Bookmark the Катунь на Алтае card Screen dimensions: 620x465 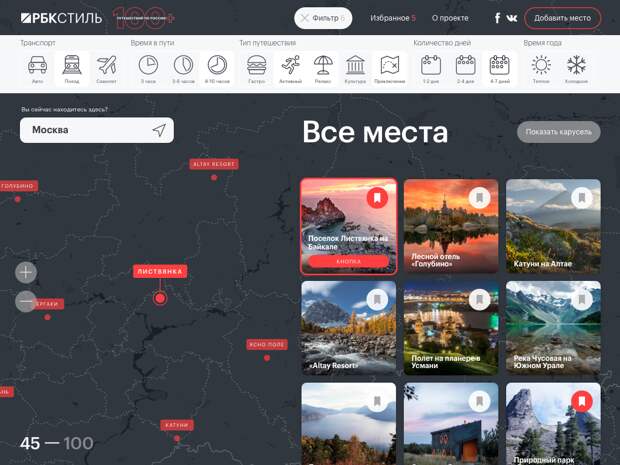pyautogui.click(x=582, y=198)
